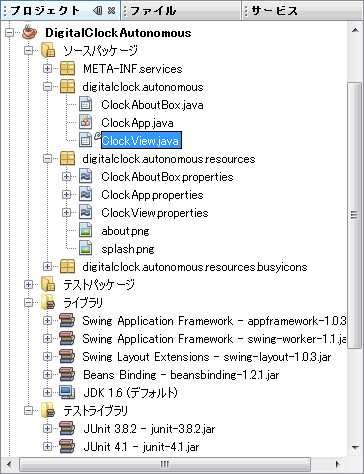Viewport: 364px width, 474px height.
Task: Collapse the ライブラリ node
Action: [29, 302]
